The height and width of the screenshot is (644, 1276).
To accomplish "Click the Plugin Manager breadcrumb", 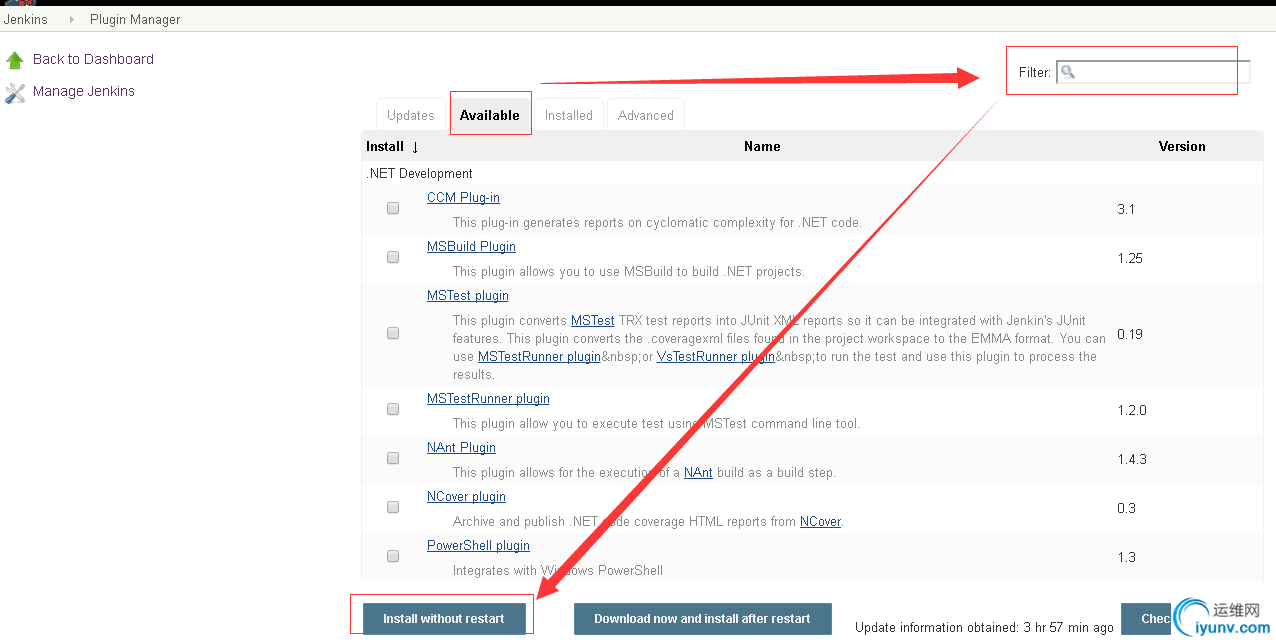I will [x=135, y=19].
